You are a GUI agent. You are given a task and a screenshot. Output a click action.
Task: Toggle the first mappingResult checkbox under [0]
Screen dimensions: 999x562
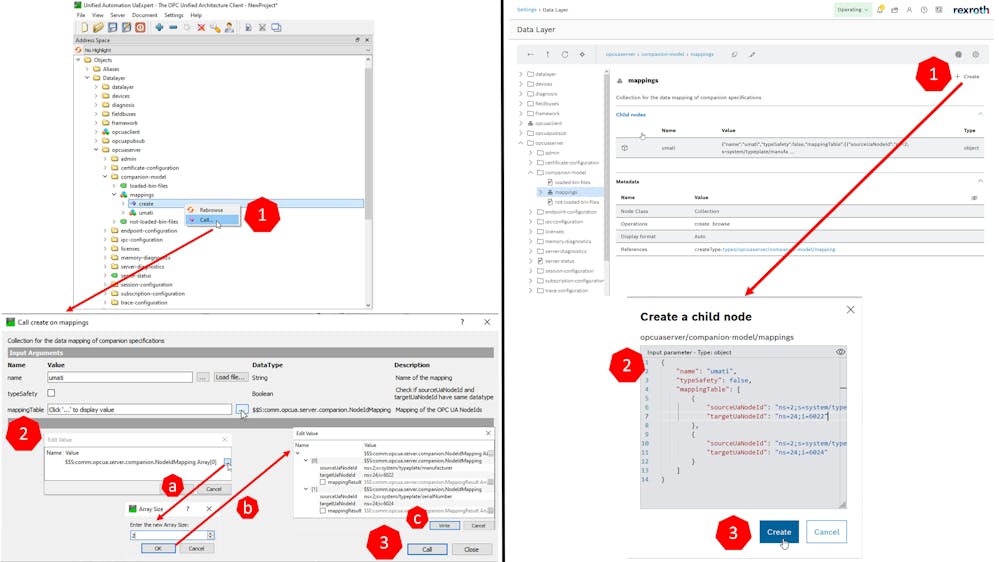pyautogui.click(x=322, y=482)
